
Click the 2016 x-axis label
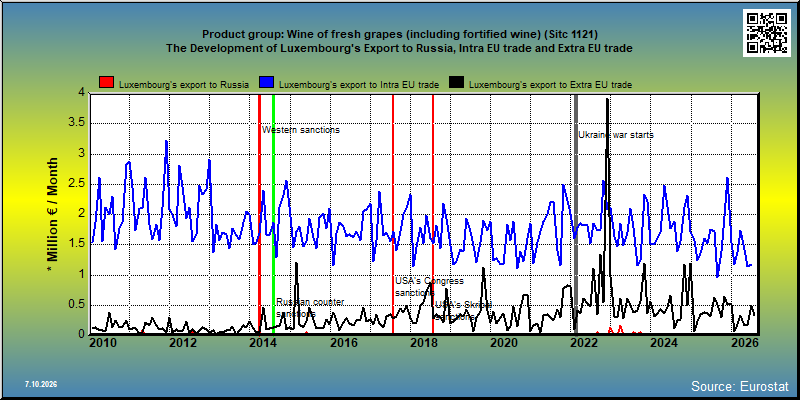point(344,343)
